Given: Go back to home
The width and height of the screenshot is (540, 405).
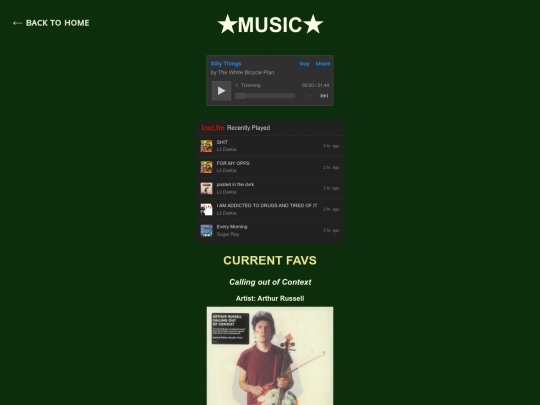Looking at the screenshot, I should pos(51,23).
